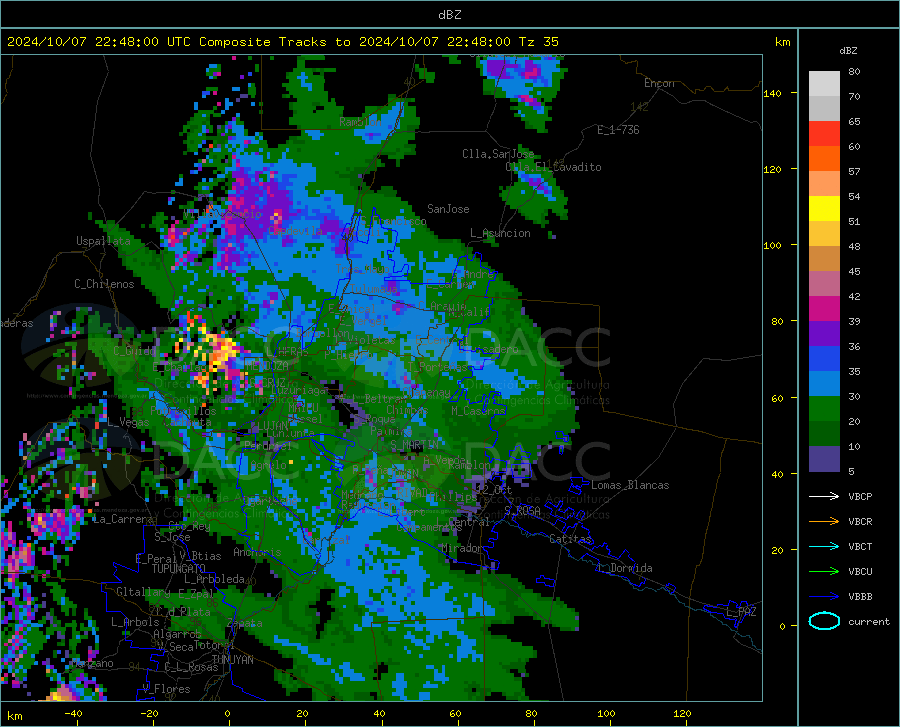
Task: Click the dBZ title at top
Action: coord(449,15)
